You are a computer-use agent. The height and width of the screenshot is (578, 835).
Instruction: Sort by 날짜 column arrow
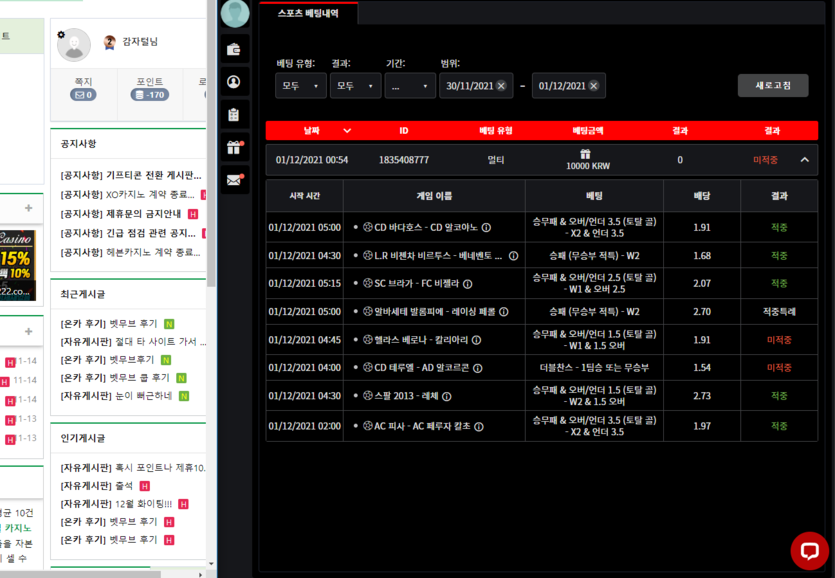tap(347, 131)
